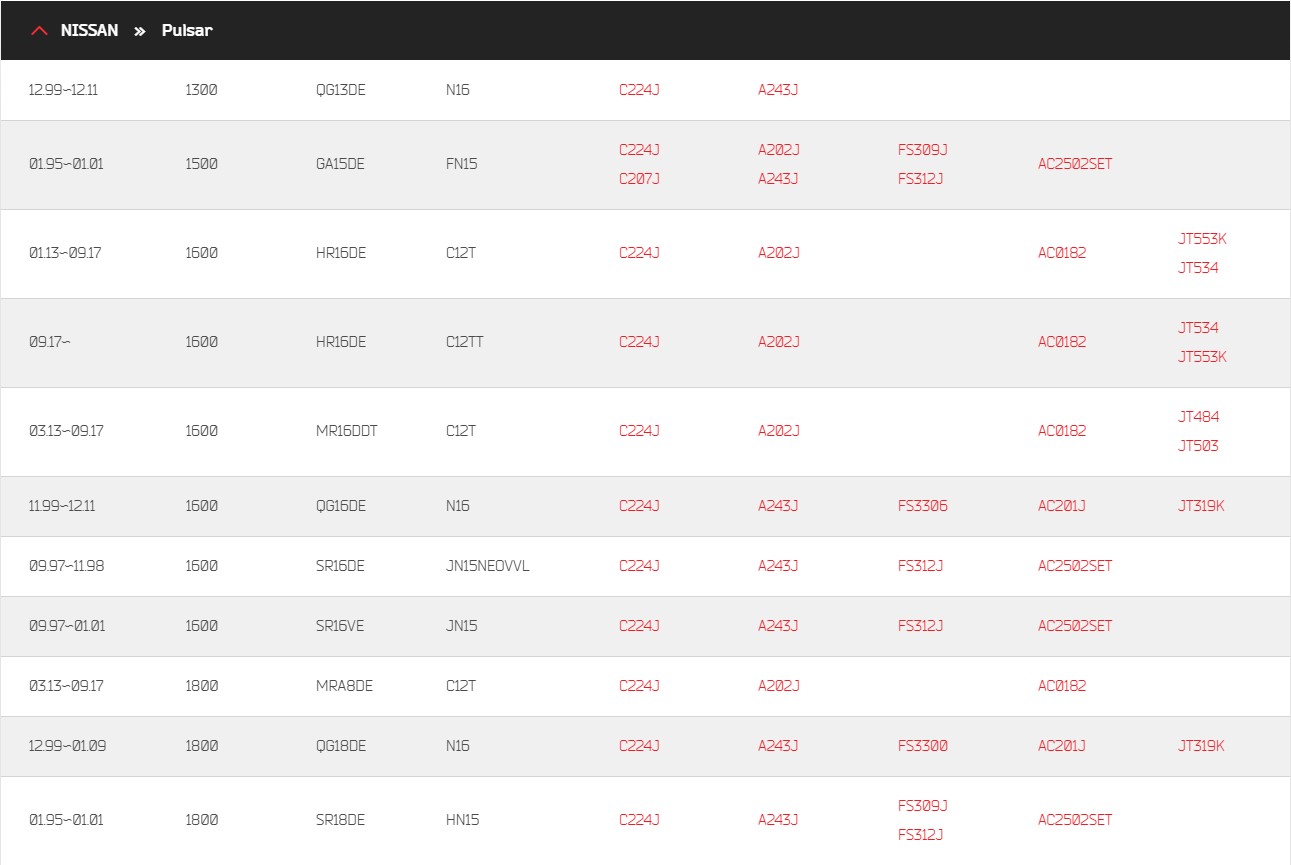Select the 12.99~01.09 date range
The width and height of the screenshot is (1291, 865).
click(x=67, y=746)
